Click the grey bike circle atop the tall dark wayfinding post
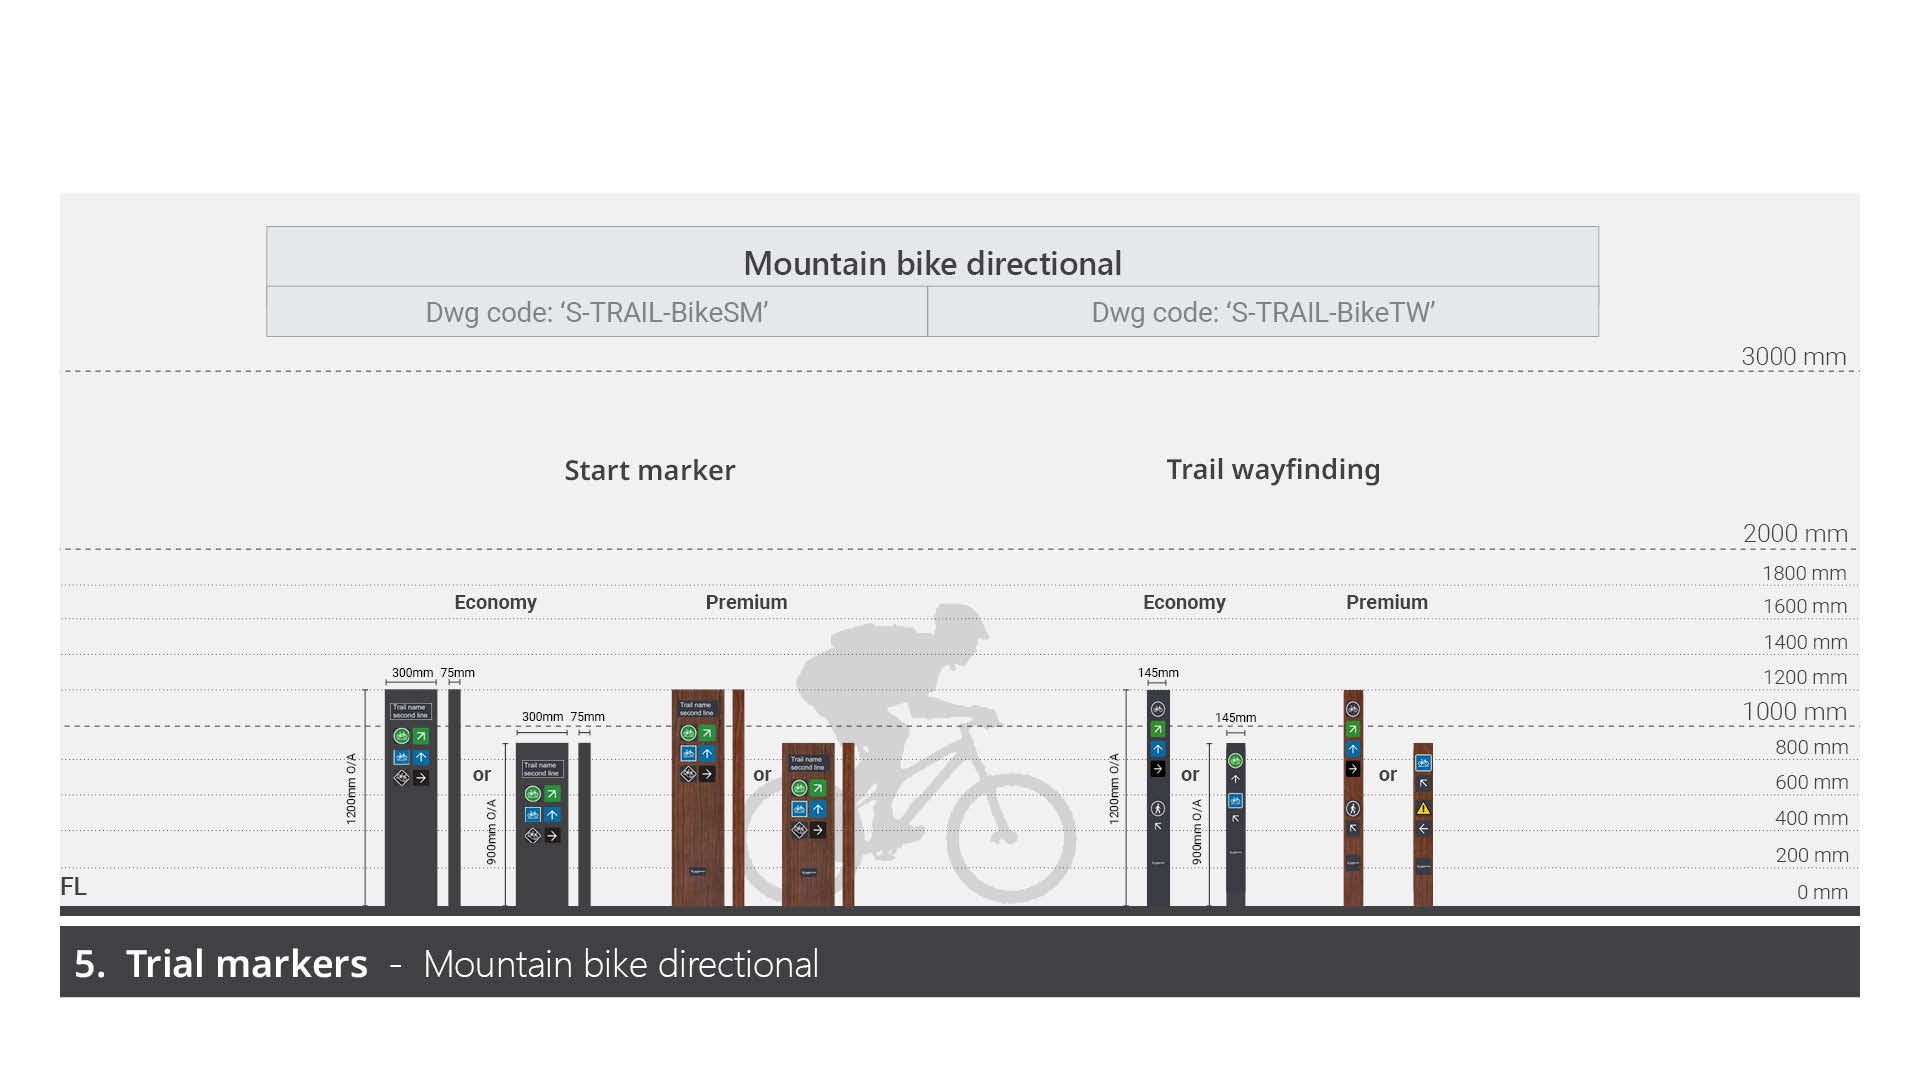 pos(1158,710)
